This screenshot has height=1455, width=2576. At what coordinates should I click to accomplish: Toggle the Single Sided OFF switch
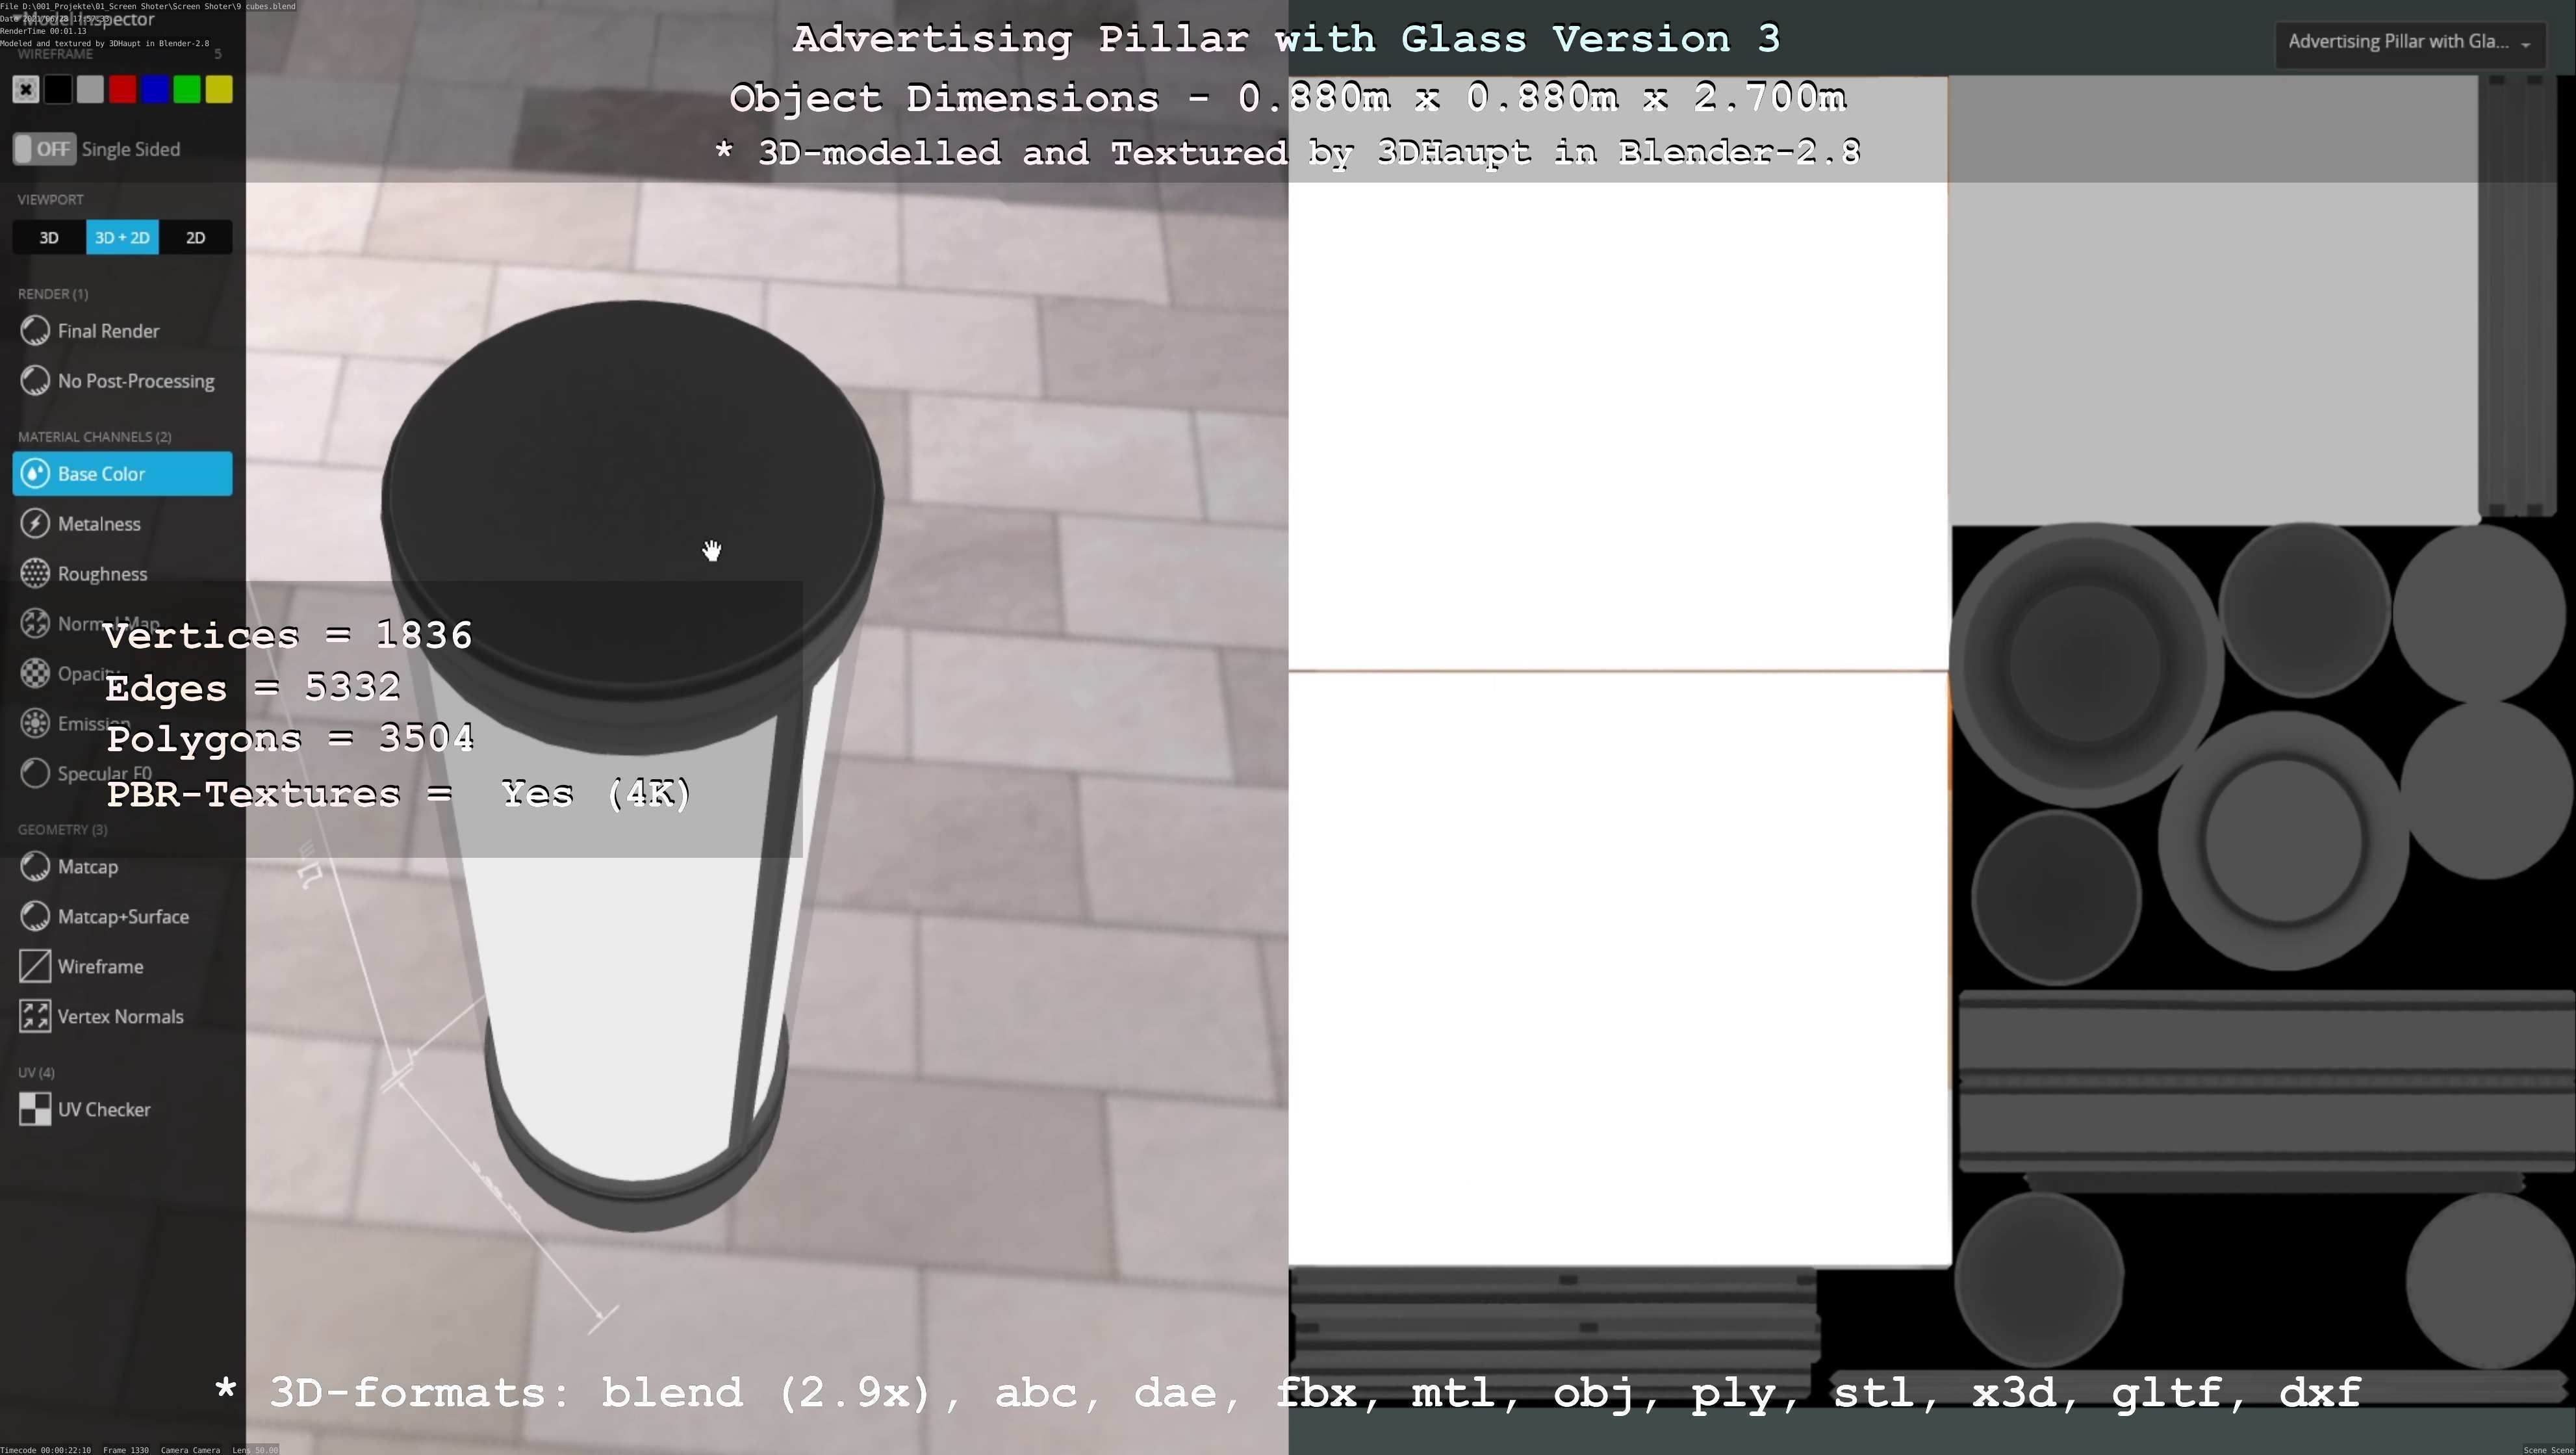coord(44,149)
